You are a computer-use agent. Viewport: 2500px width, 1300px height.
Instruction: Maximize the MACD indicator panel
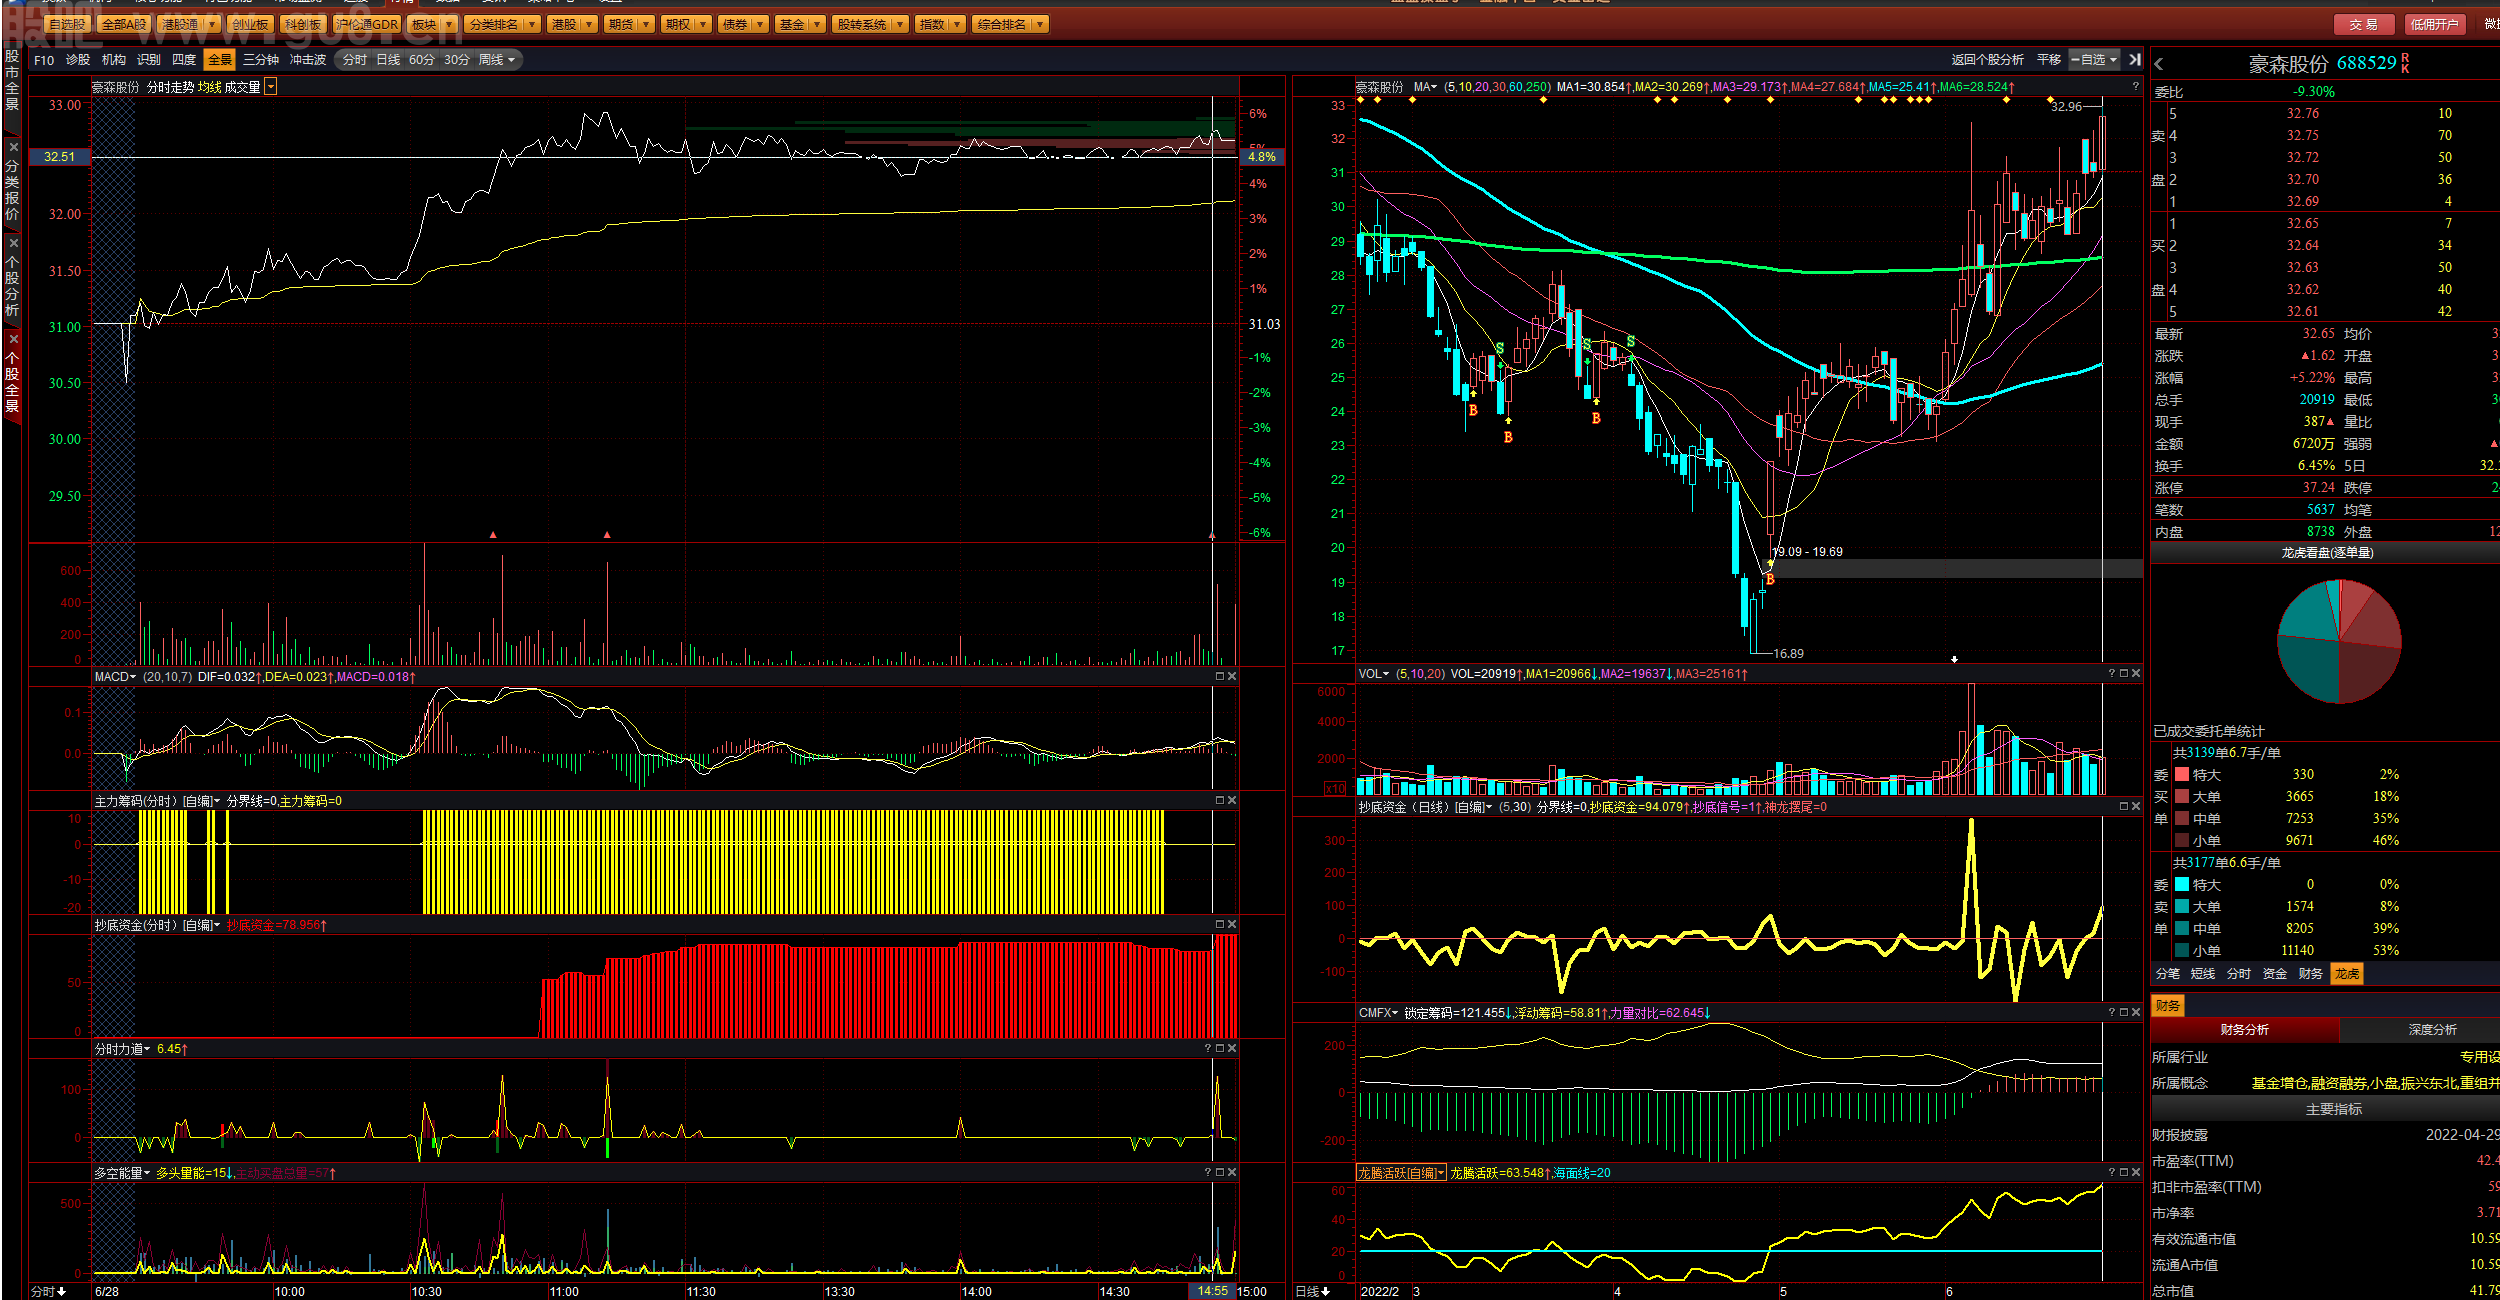tap(1220, 677)
